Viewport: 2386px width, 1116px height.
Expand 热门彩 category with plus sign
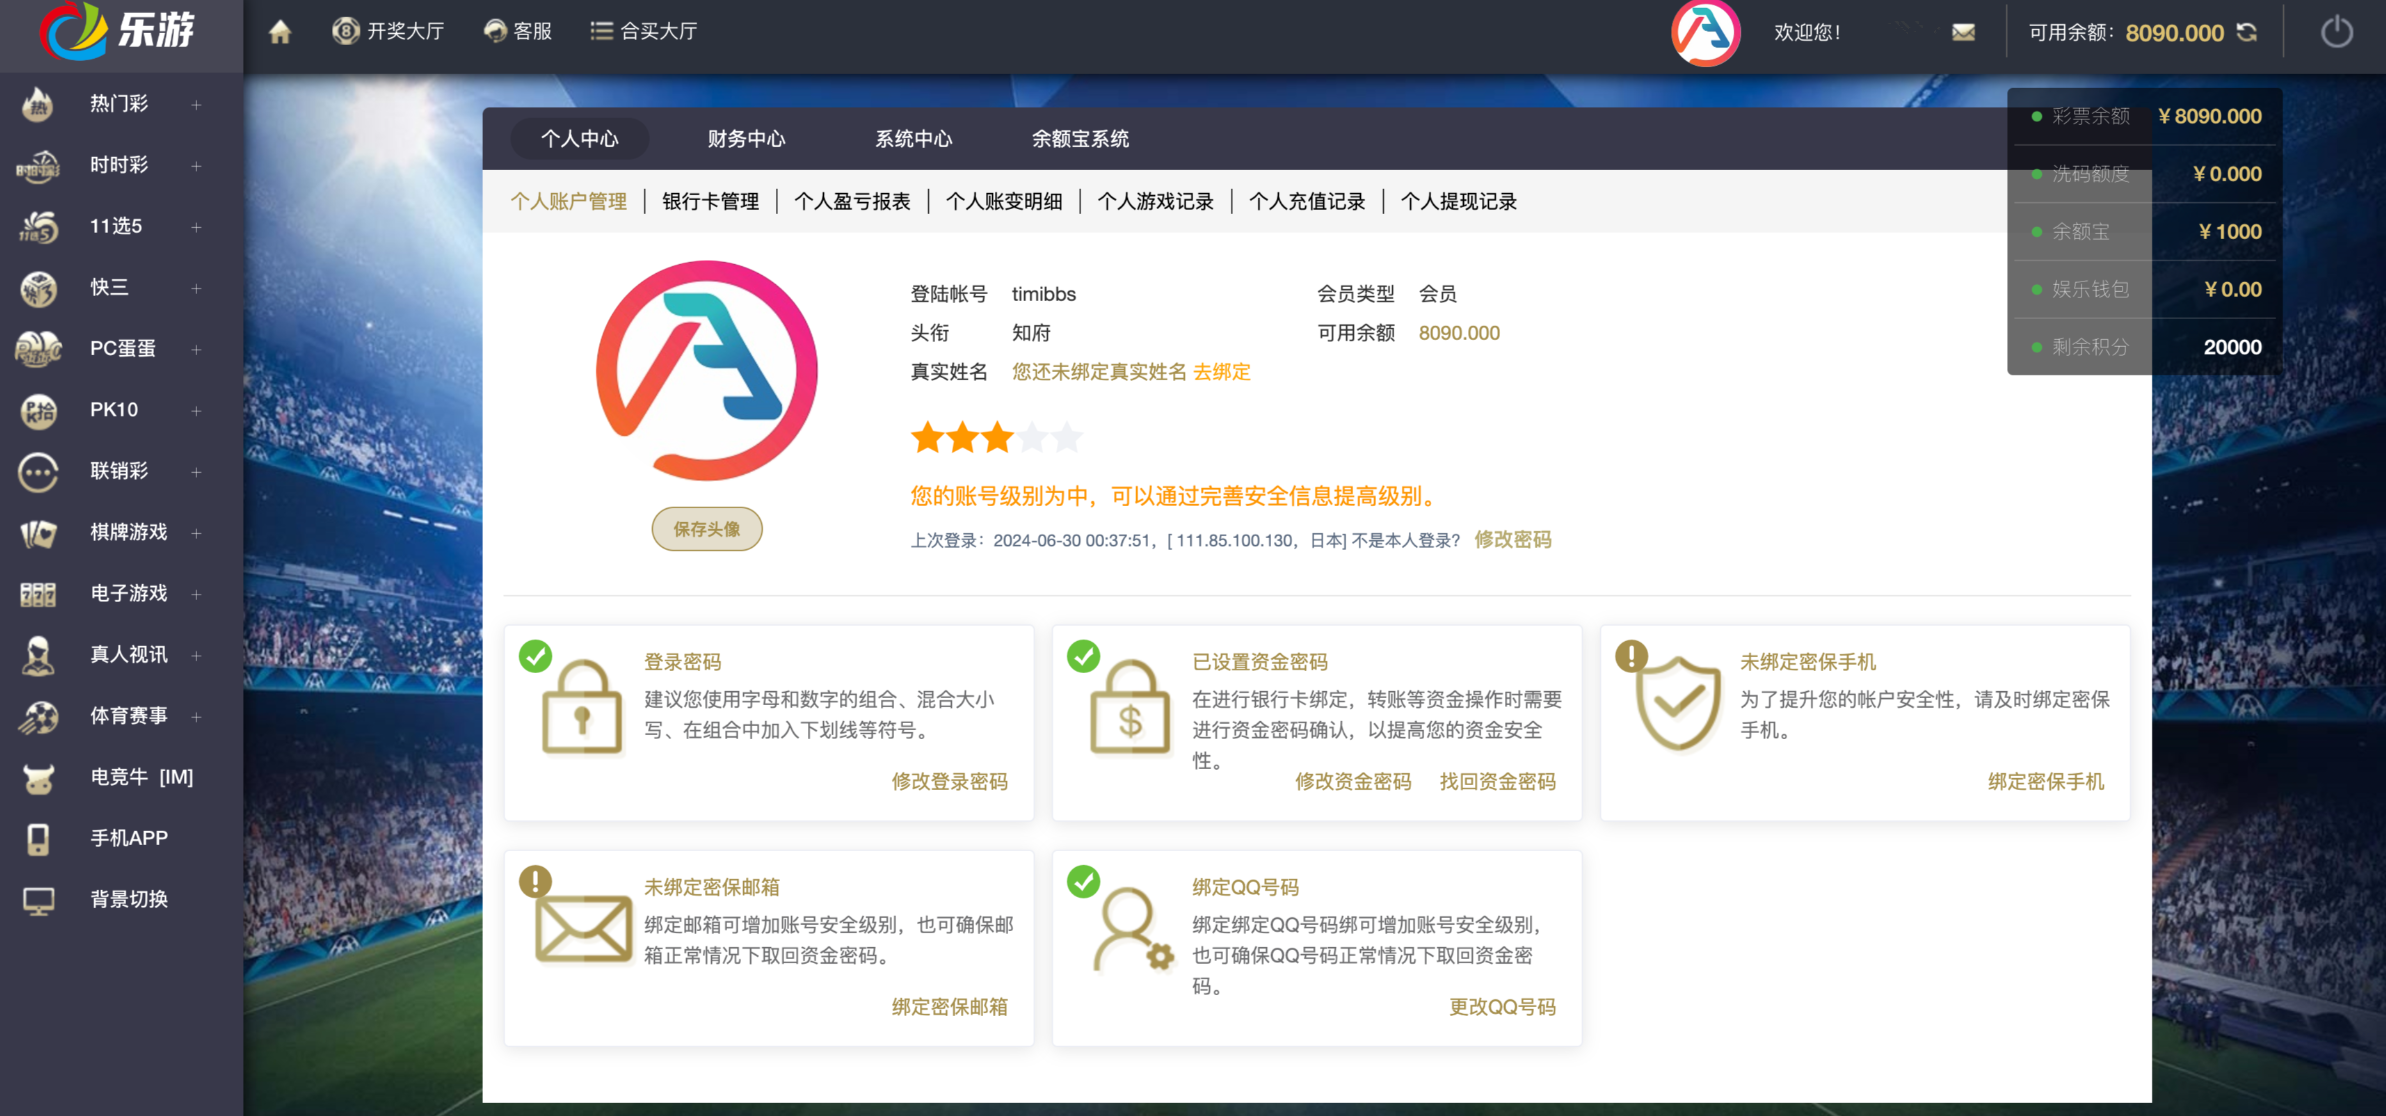[196, 105]
